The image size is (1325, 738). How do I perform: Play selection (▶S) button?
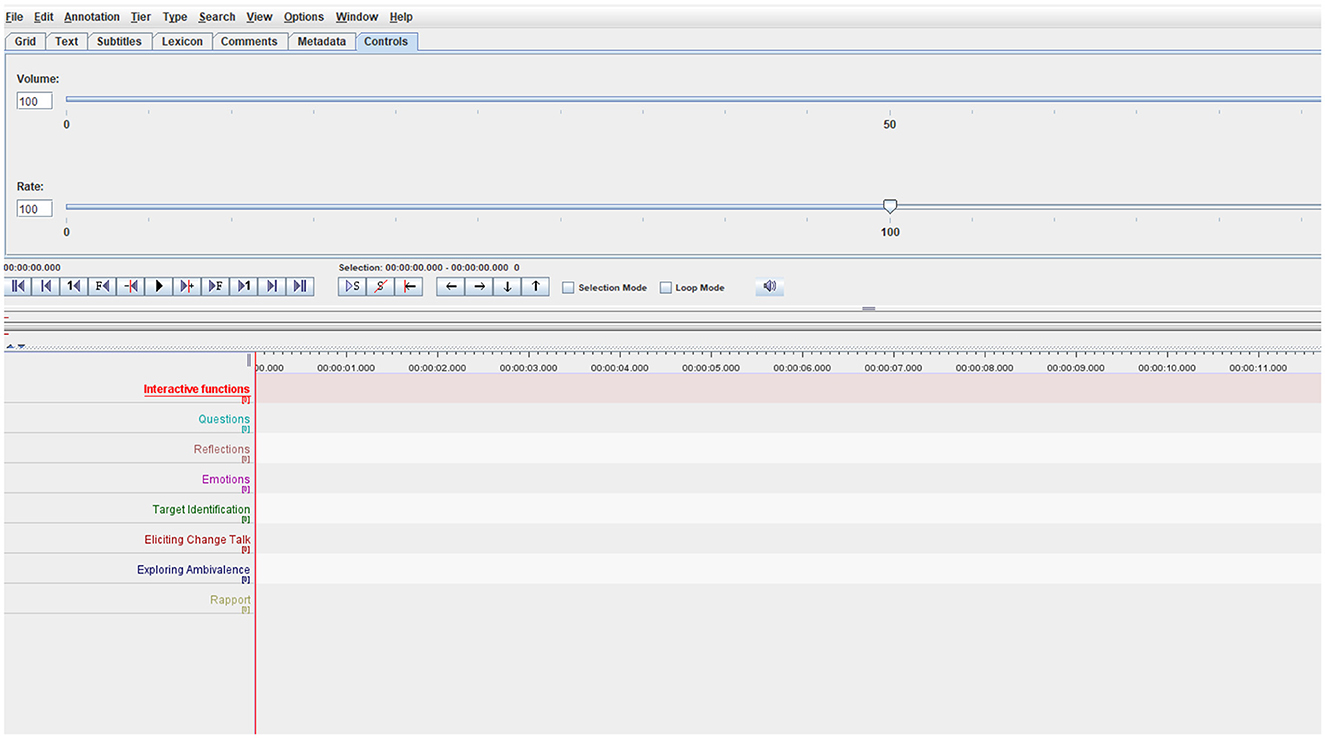(x=352, y=287)
